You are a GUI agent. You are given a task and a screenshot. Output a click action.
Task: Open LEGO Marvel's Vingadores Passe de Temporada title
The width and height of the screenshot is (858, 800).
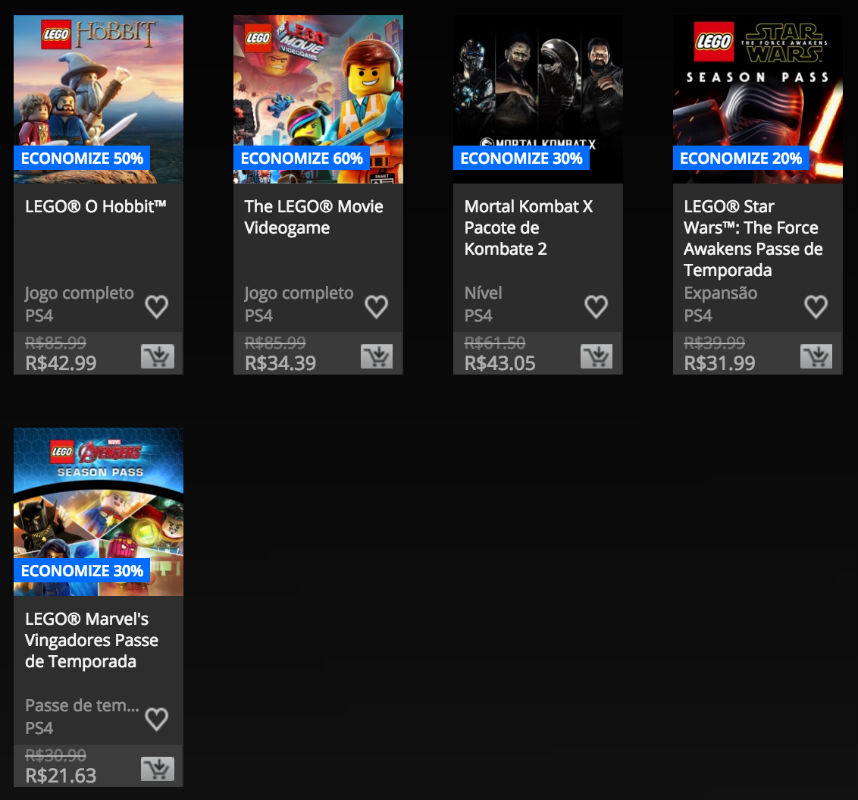(92, 640)
